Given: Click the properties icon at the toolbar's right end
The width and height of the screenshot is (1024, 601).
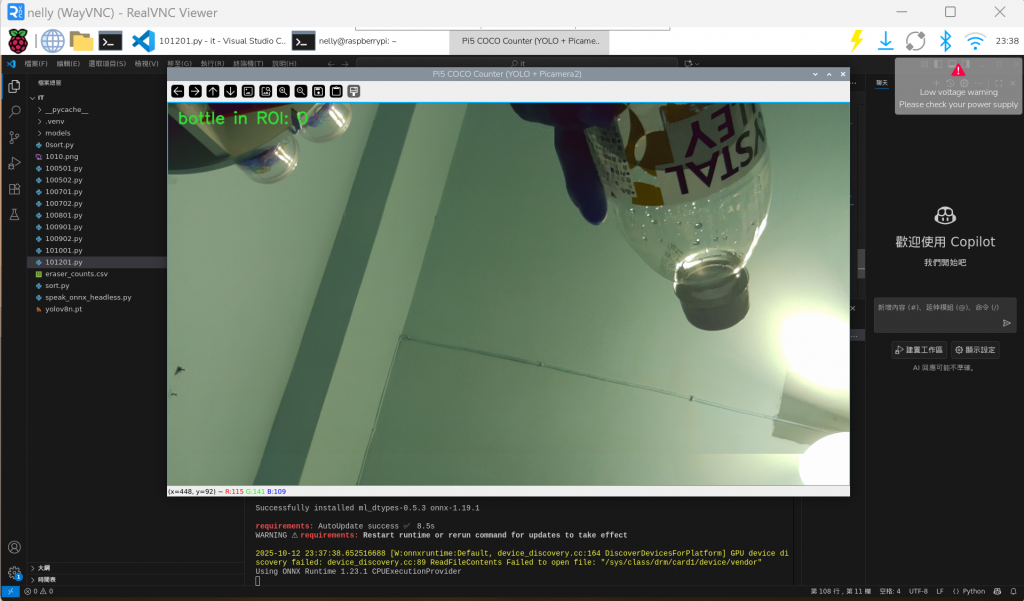Looking at the screenshot, I should [x=354, y=91].
